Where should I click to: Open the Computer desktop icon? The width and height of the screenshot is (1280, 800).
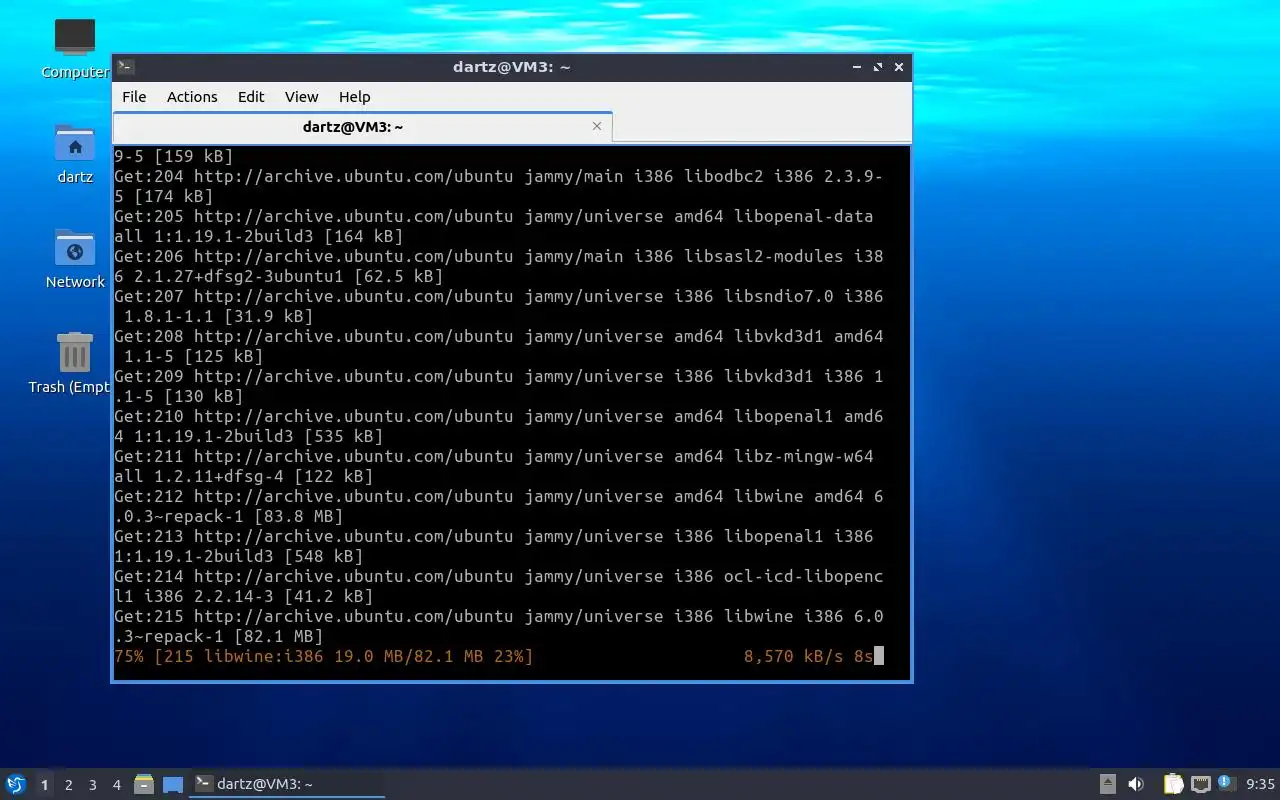point(75,49)
